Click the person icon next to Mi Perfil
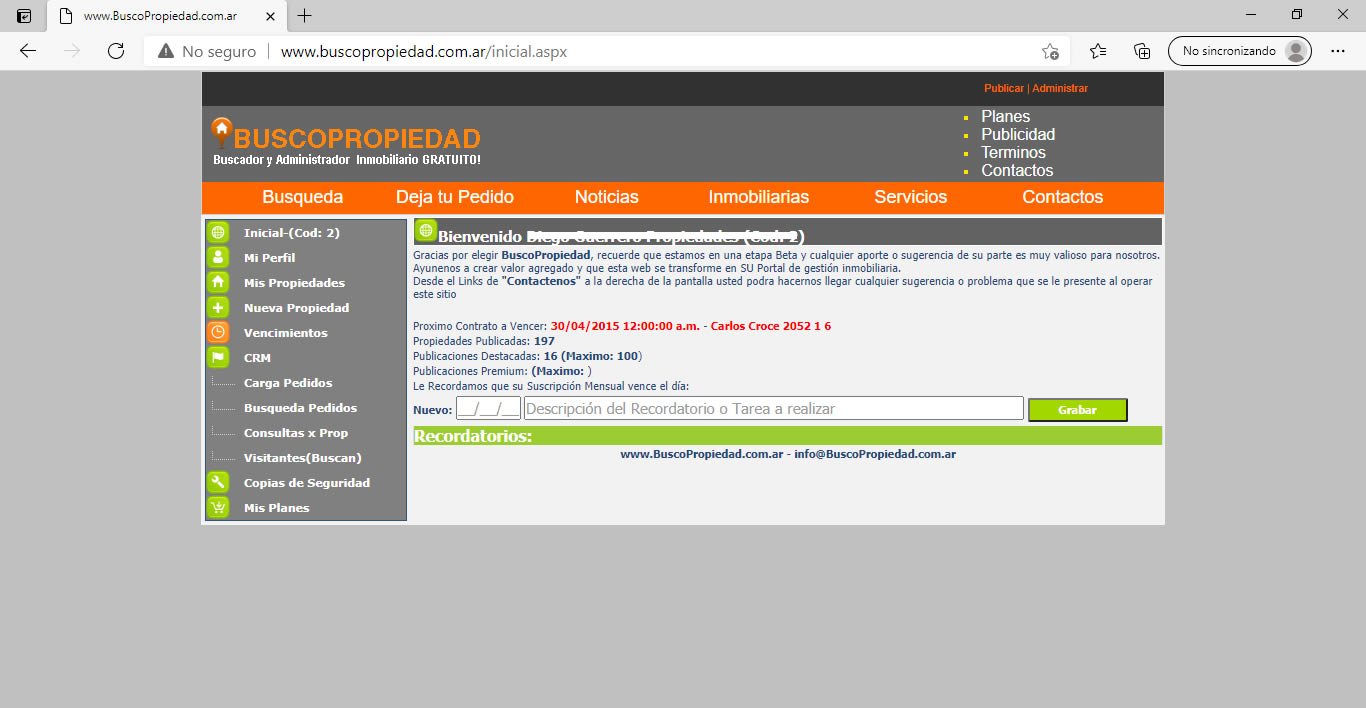Viewport: 1366px width, 708px height. pyautogui.click(x=218, y=258)
